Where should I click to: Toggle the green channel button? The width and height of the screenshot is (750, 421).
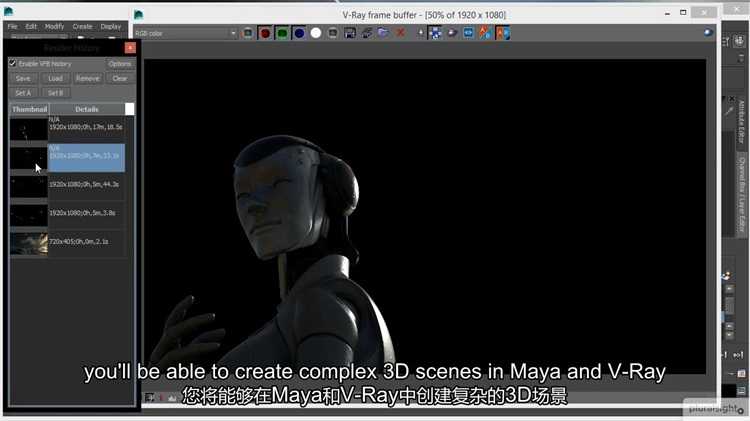pos(282,33)
